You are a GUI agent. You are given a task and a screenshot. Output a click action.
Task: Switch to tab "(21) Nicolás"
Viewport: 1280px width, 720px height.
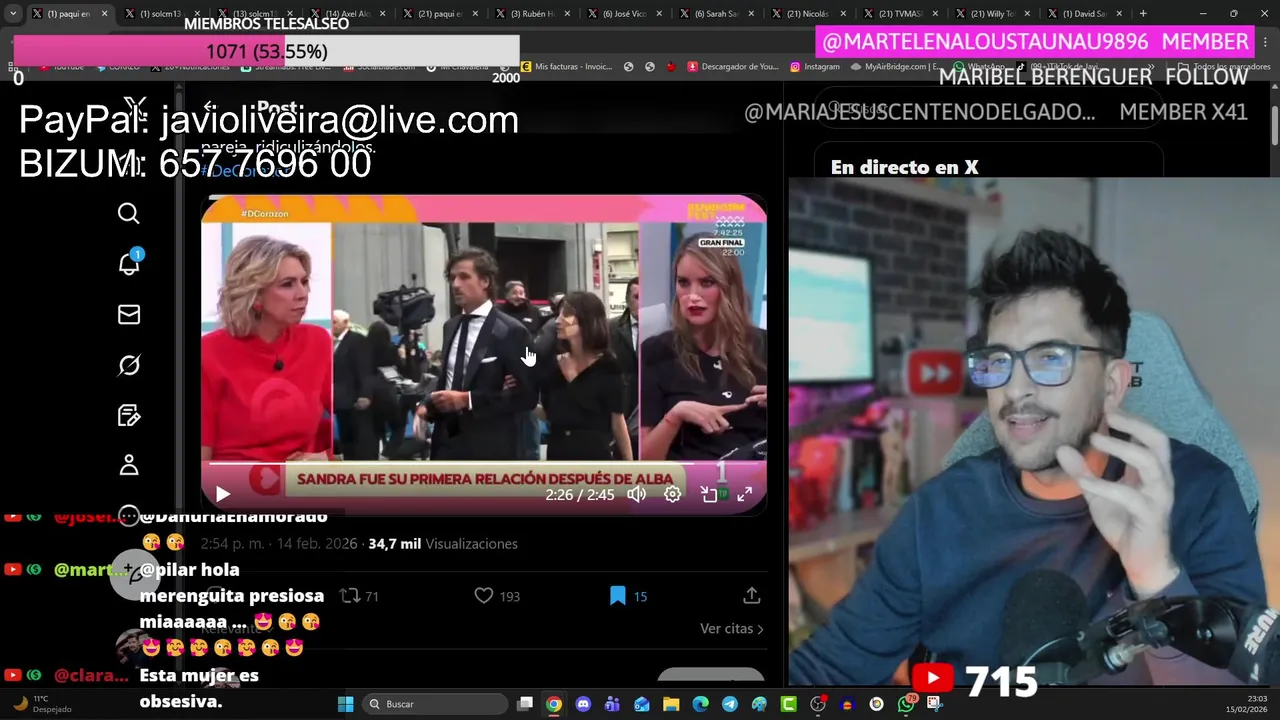[x=807, y=14]
